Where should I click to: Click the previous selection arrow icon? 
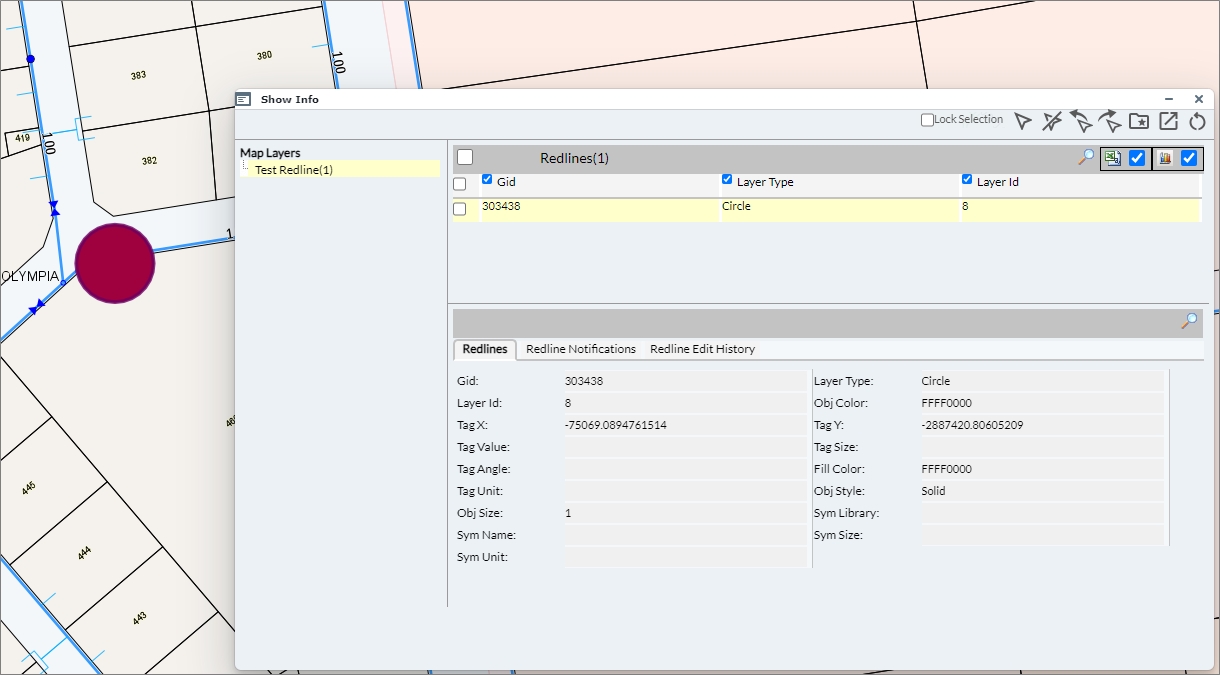(1080, 121)
